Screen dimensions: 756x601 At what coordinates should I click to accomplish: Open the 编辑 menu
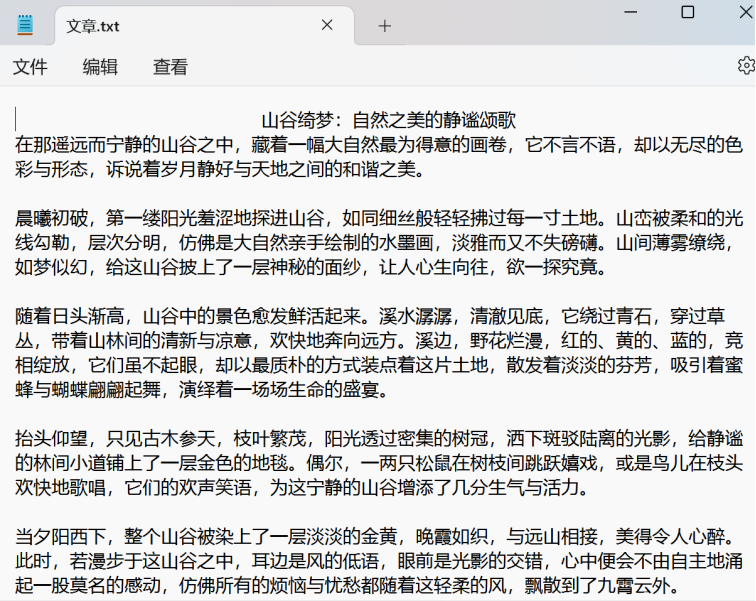(x=100, y=67)
